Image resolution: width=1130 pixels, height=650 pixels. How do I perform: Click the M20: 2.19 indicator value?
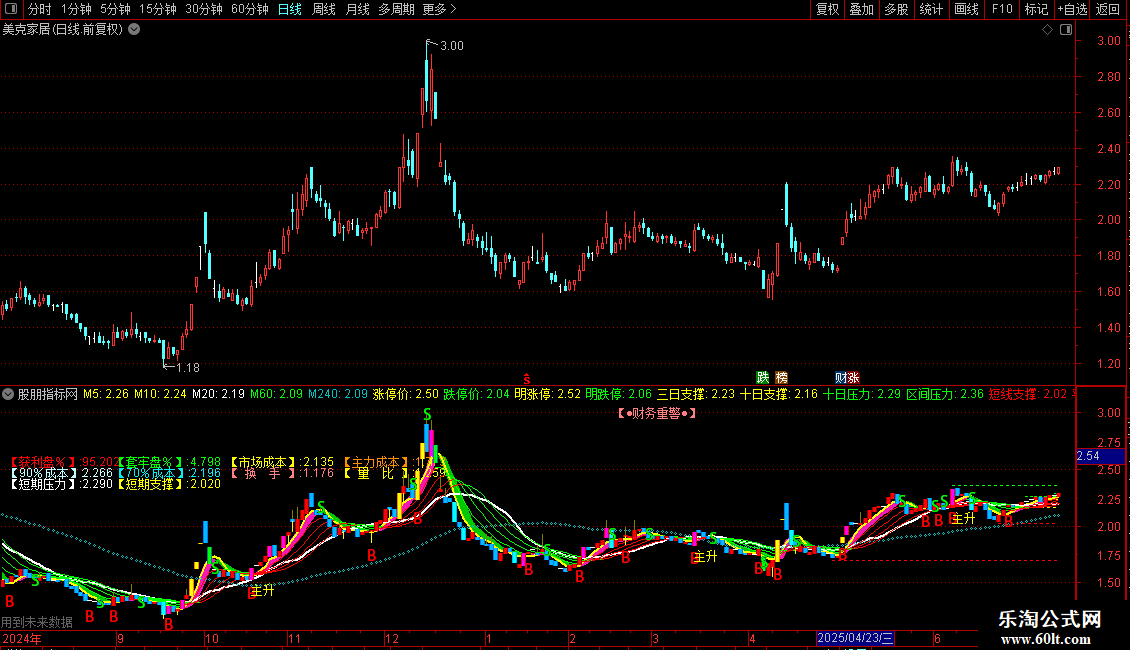pyautogui.click(x=218, y=394)
